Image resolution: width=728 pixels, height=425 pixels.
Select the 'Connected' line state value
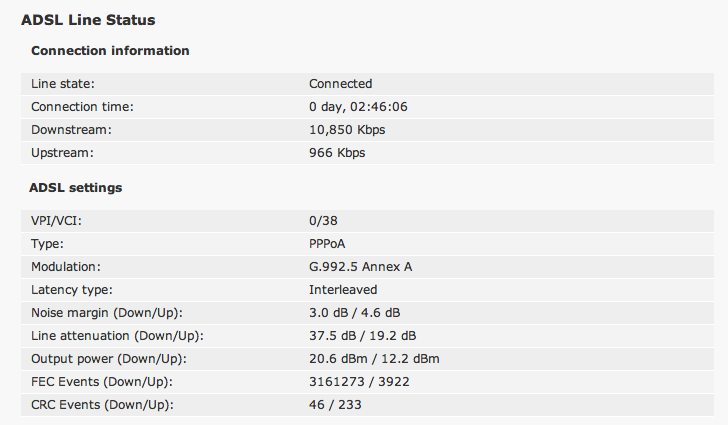point(340,84)
